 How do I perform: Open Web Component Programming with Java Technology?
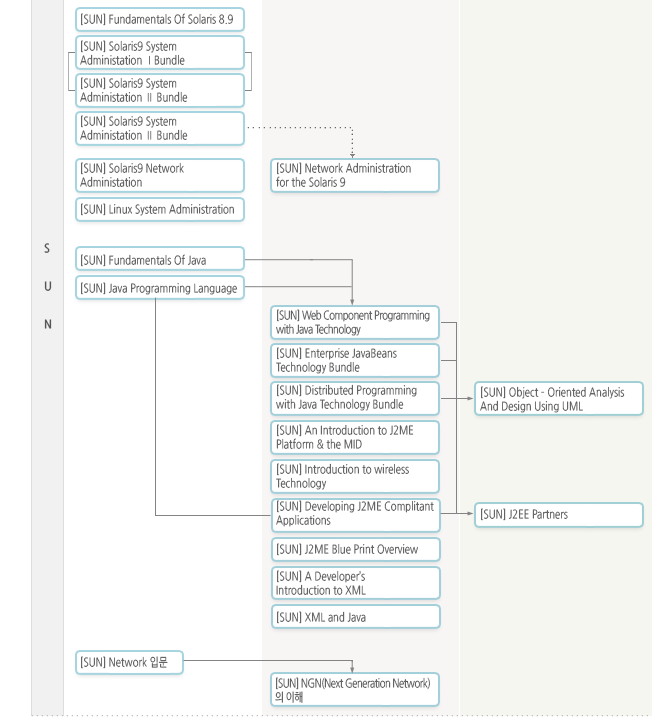[x=355, y=322]
